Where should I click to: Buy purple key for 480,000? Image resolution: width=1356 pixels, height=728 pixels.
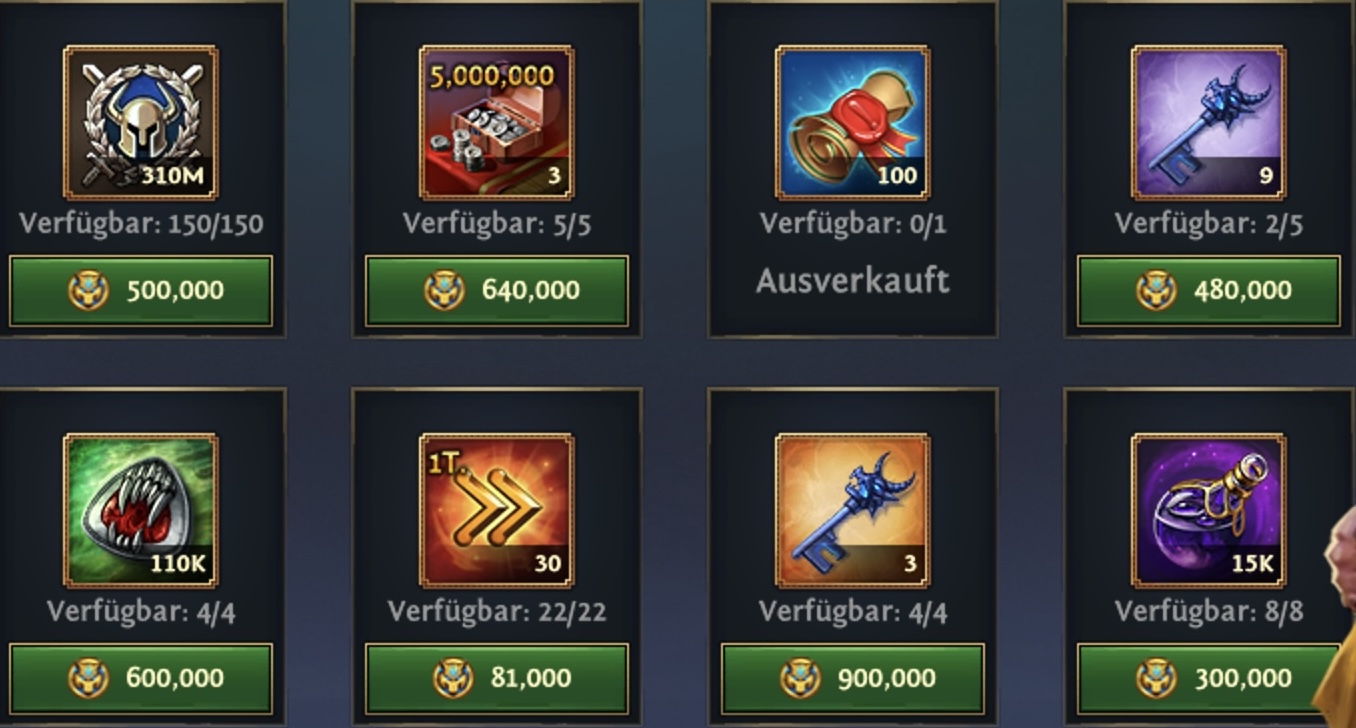(x=1209, y=291)
